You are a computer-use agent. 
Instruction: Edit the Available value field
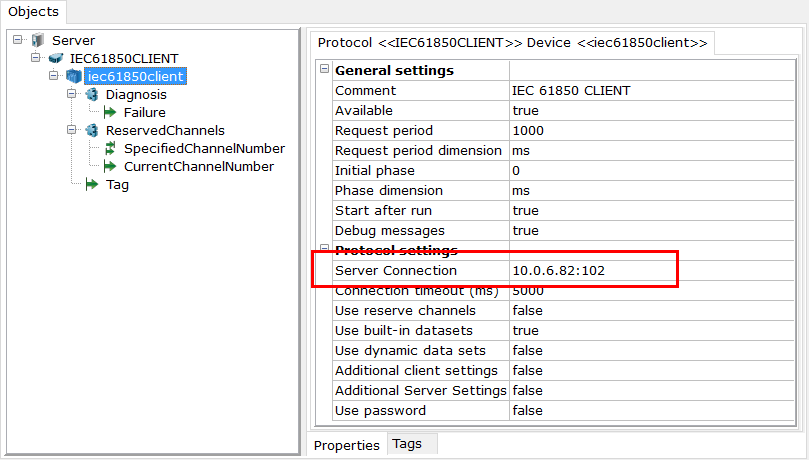click(x=652, y=111)
